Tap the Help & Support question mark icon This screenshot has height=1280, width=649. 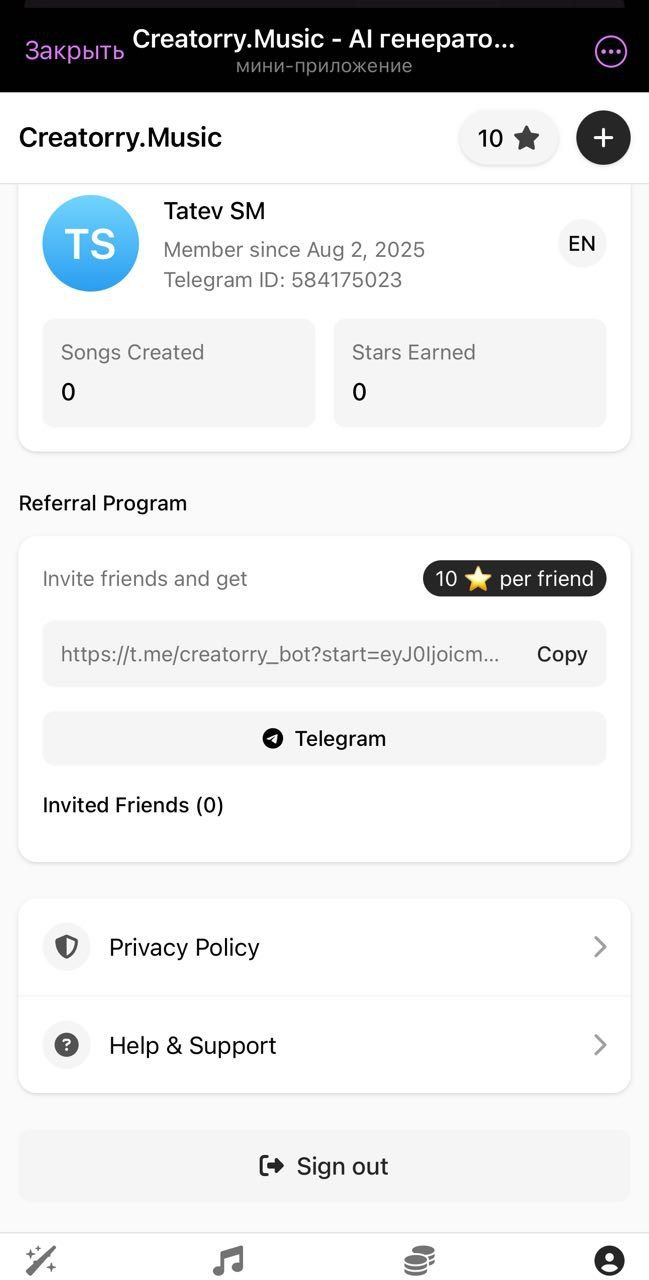pyautogui.click(x=66, y=1044)
